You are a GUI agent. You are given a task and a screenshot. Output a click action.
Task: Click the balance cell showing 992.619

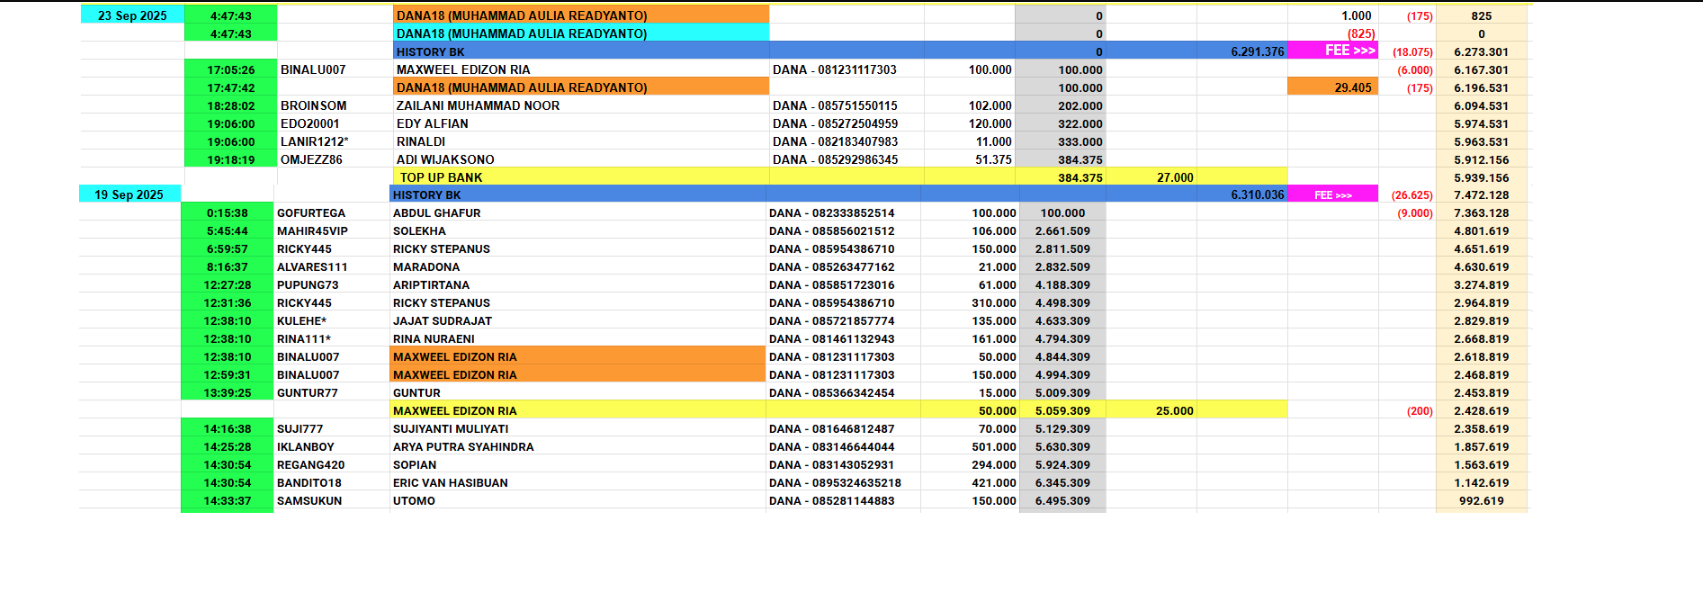click(1480, 501)
